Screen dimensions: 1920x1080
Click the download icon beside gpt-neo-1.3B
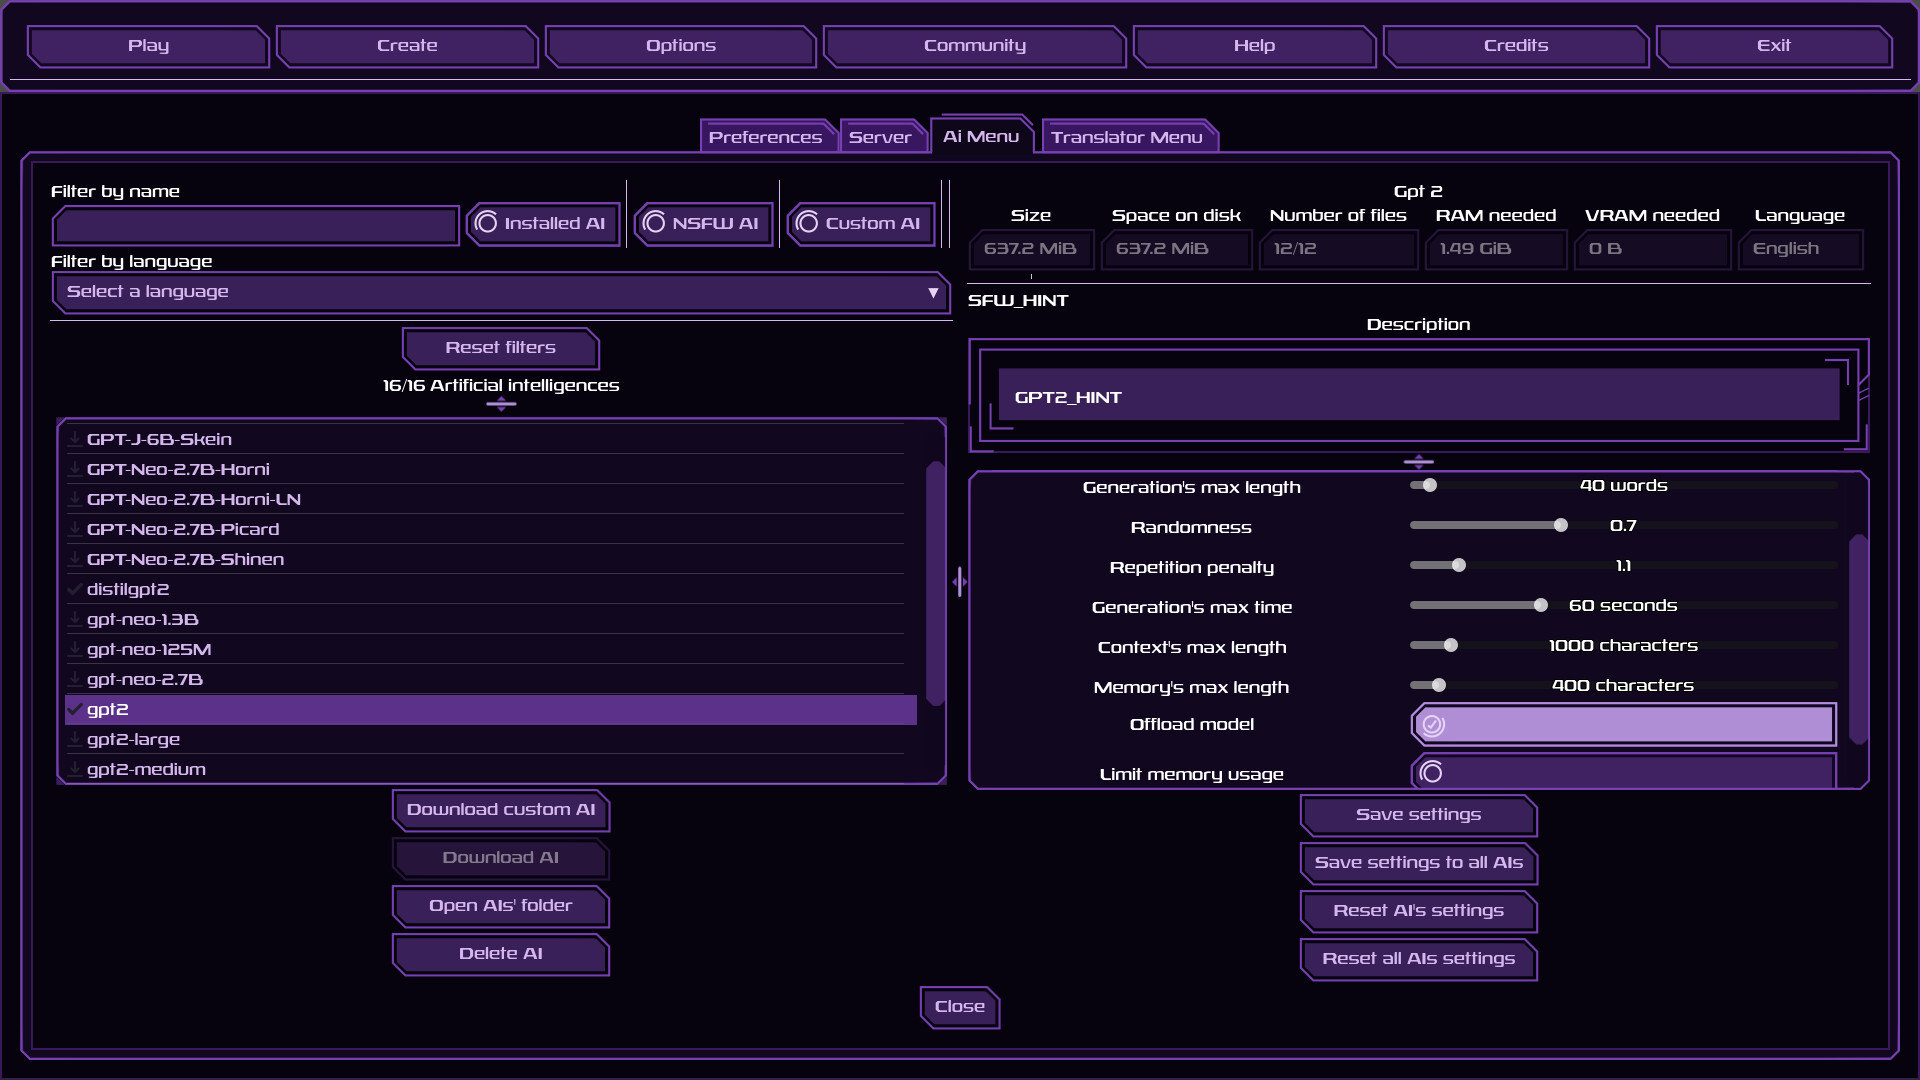click(x=74, y=619)
